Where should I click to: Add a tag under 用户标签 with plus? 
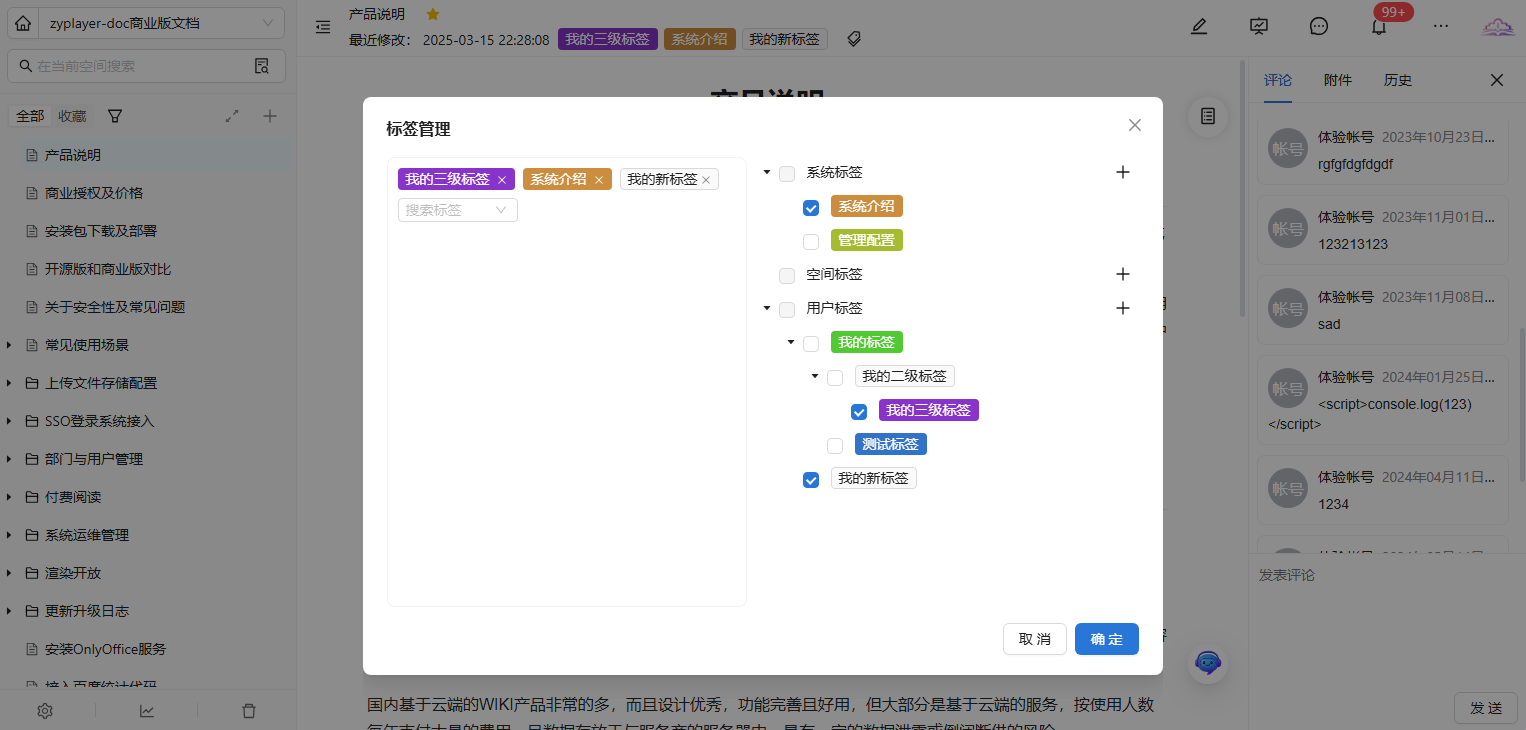pyautogui.click(x=1123, y=308)
